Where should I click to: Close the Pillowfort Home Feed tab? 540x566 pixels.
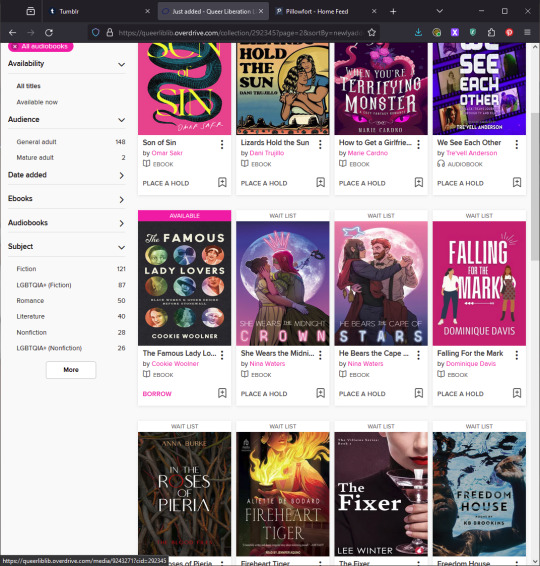374,12
